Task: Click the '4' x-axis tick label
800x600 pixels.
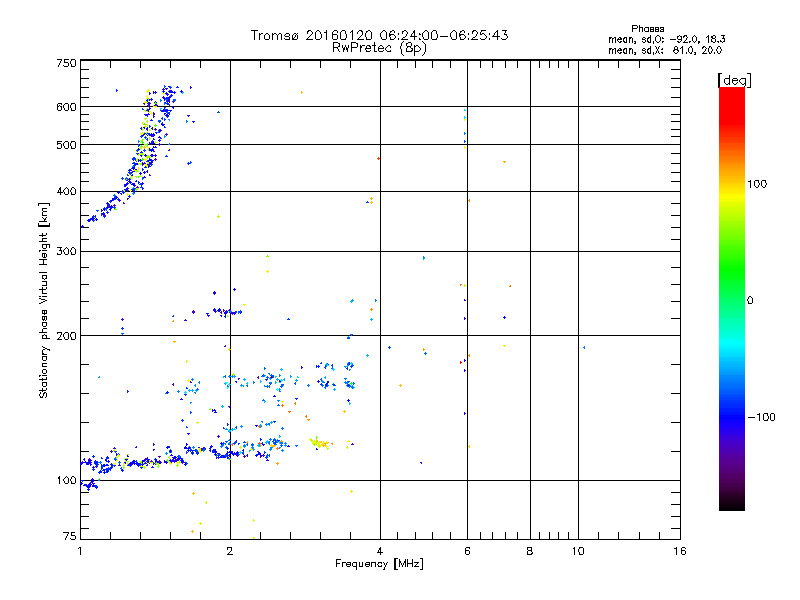Action: tap(380, 551)
